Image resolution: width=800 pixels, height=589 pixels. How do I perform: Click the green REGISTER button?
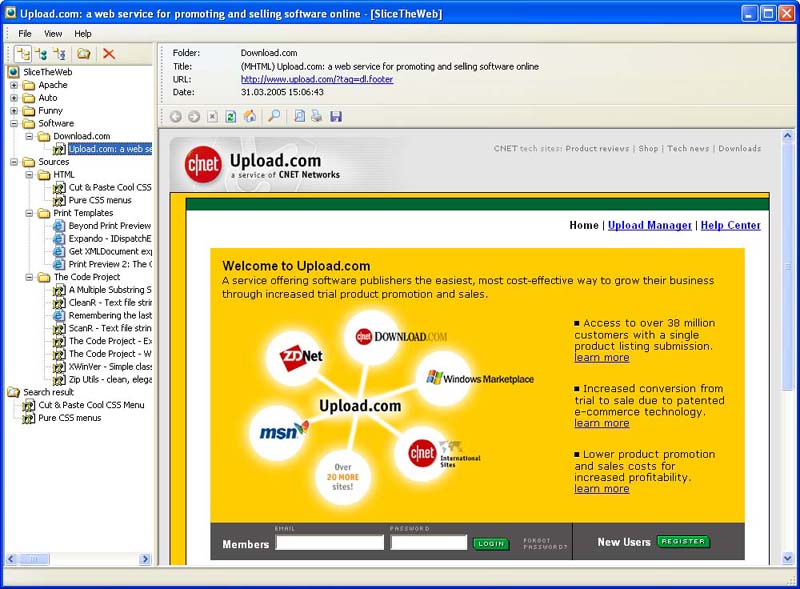683,541
